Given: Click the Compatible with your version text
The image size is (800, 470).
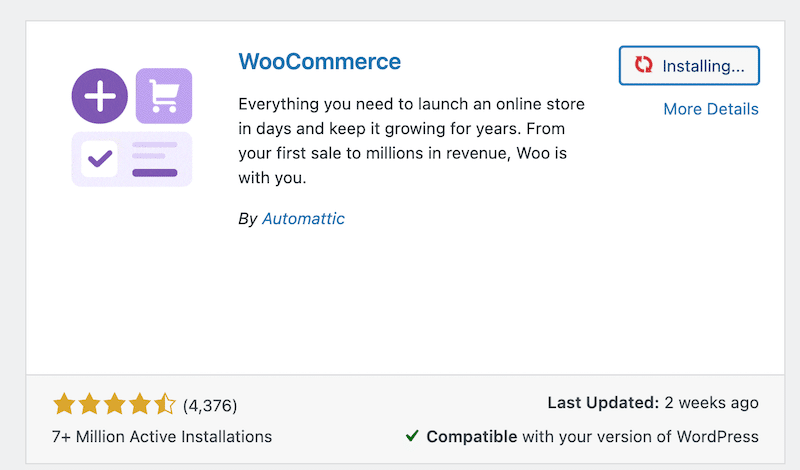Looking at the screenshot, I should point(592,436).
